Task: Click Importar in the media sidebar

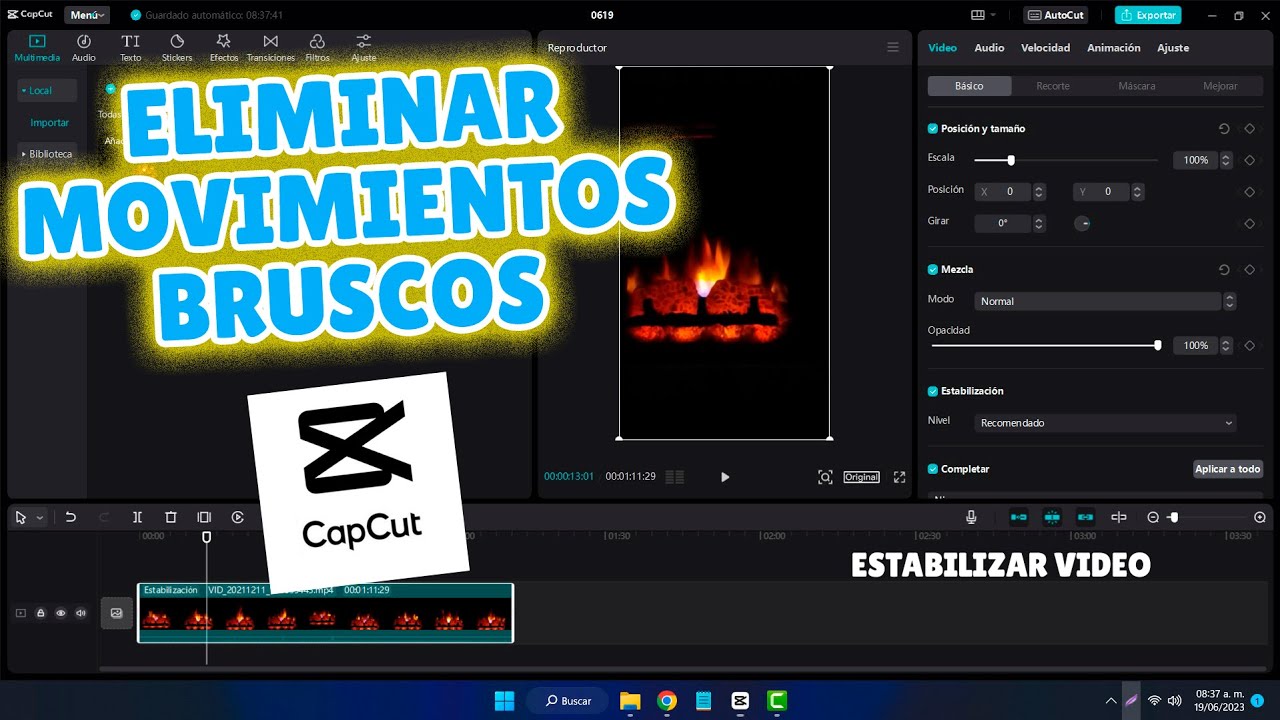Action: (50, 122)
